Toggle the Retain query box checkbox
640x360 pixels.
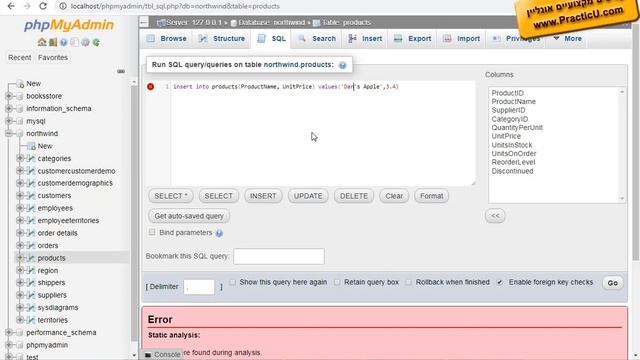pos(337,282)
